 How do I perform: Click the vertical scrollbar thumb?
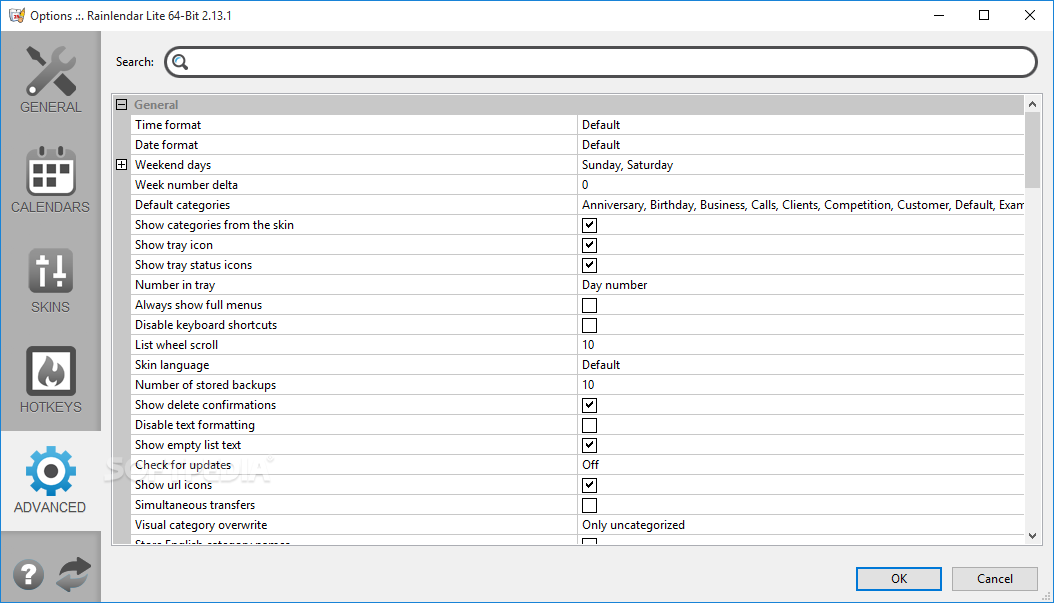point(1032,150)
